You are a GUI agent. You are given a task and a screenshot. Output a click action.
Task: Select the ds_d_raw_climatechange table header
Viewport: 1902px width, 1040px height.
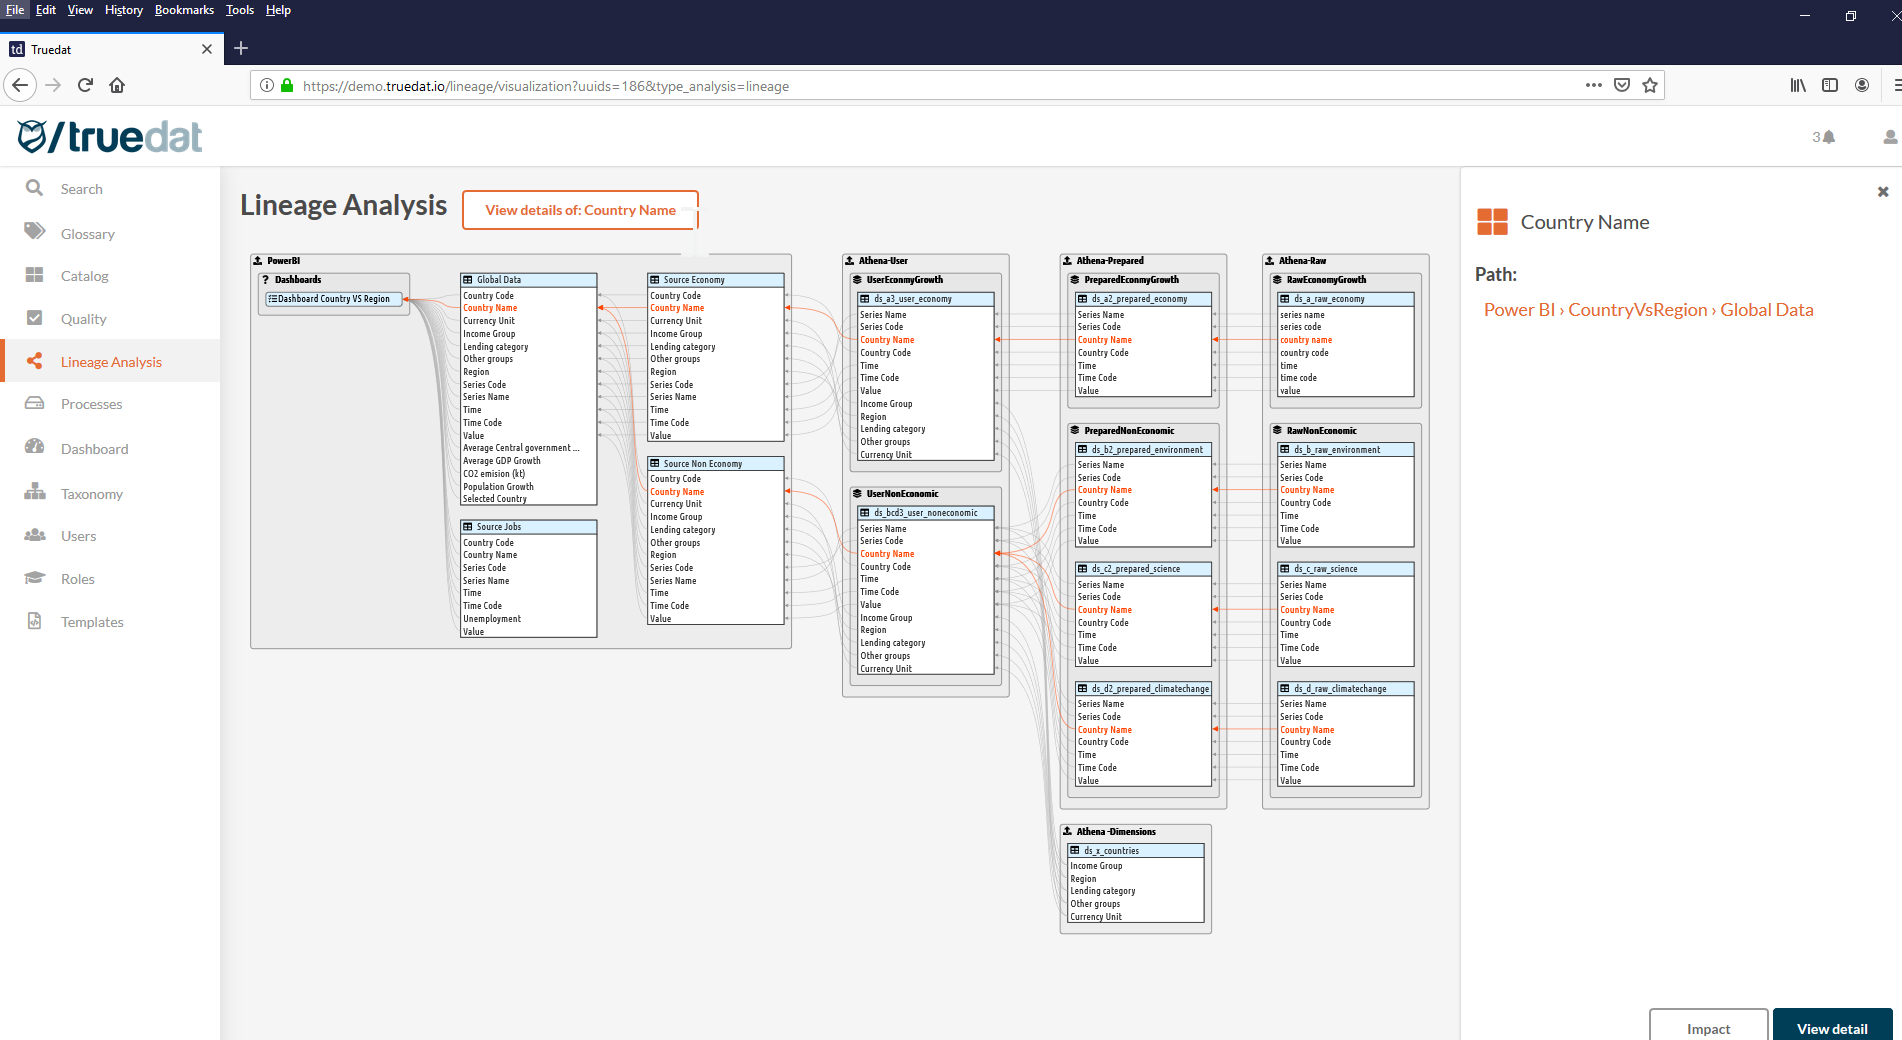(1346, 689)
